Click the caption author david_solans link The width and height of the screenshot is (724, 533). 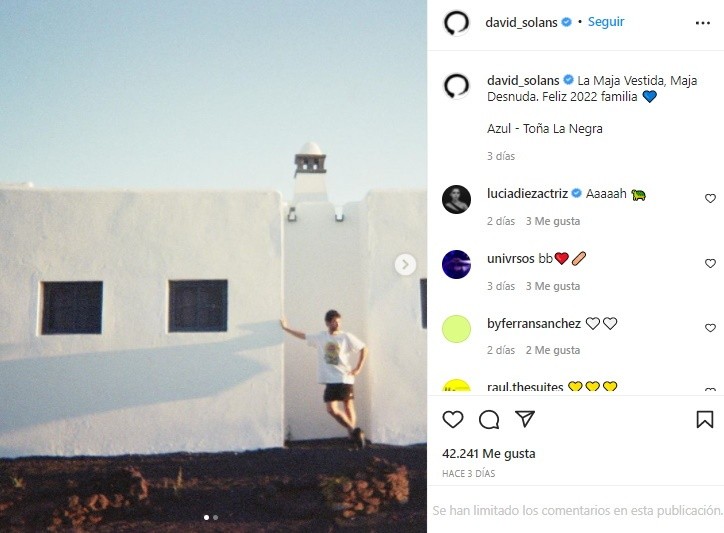click(523, 80)
